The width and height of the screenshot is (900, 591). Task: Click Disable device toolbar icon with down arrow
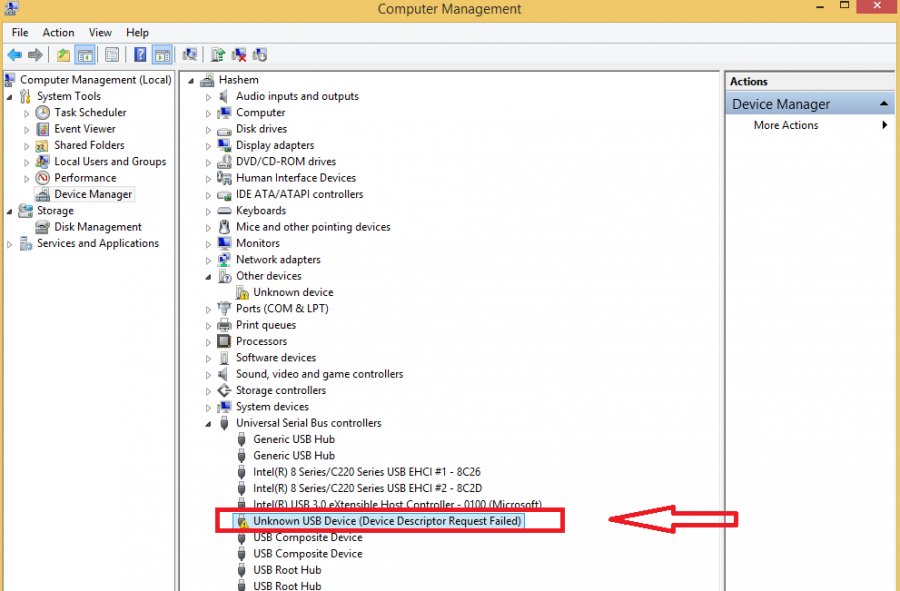(259, 55)
